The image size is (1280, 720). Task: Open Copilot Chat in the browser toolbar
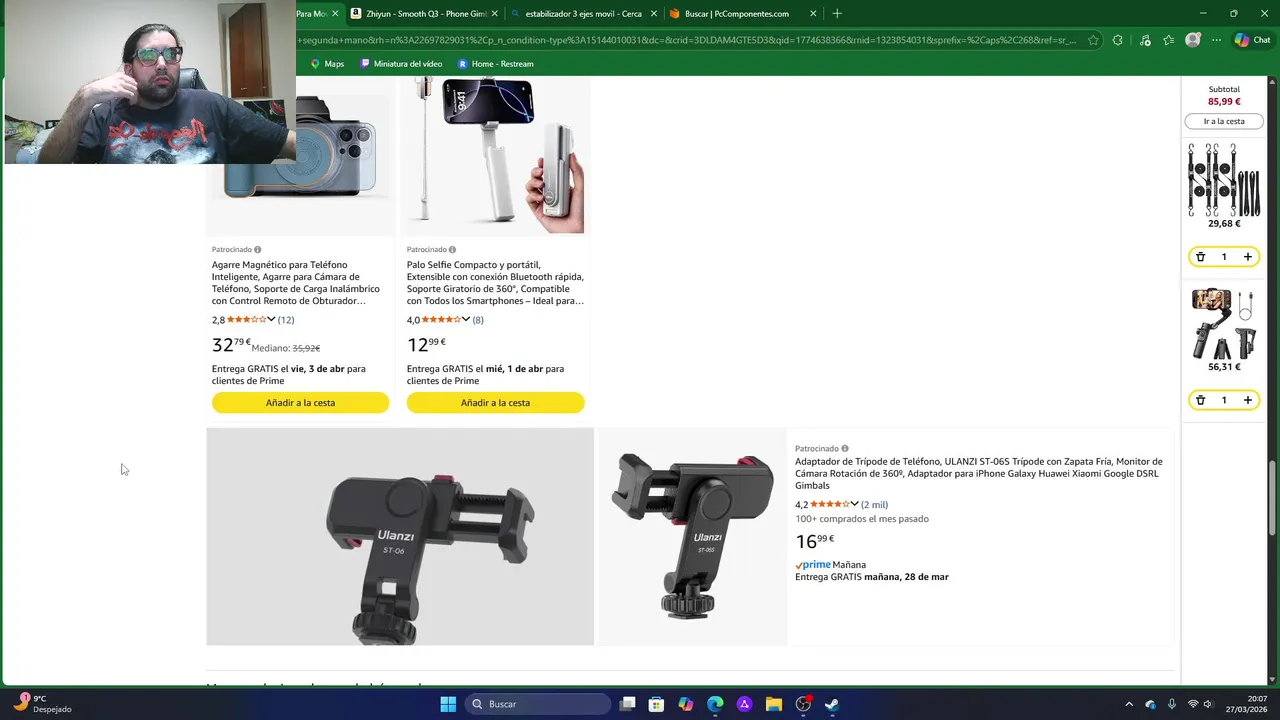pos(1252,40)
